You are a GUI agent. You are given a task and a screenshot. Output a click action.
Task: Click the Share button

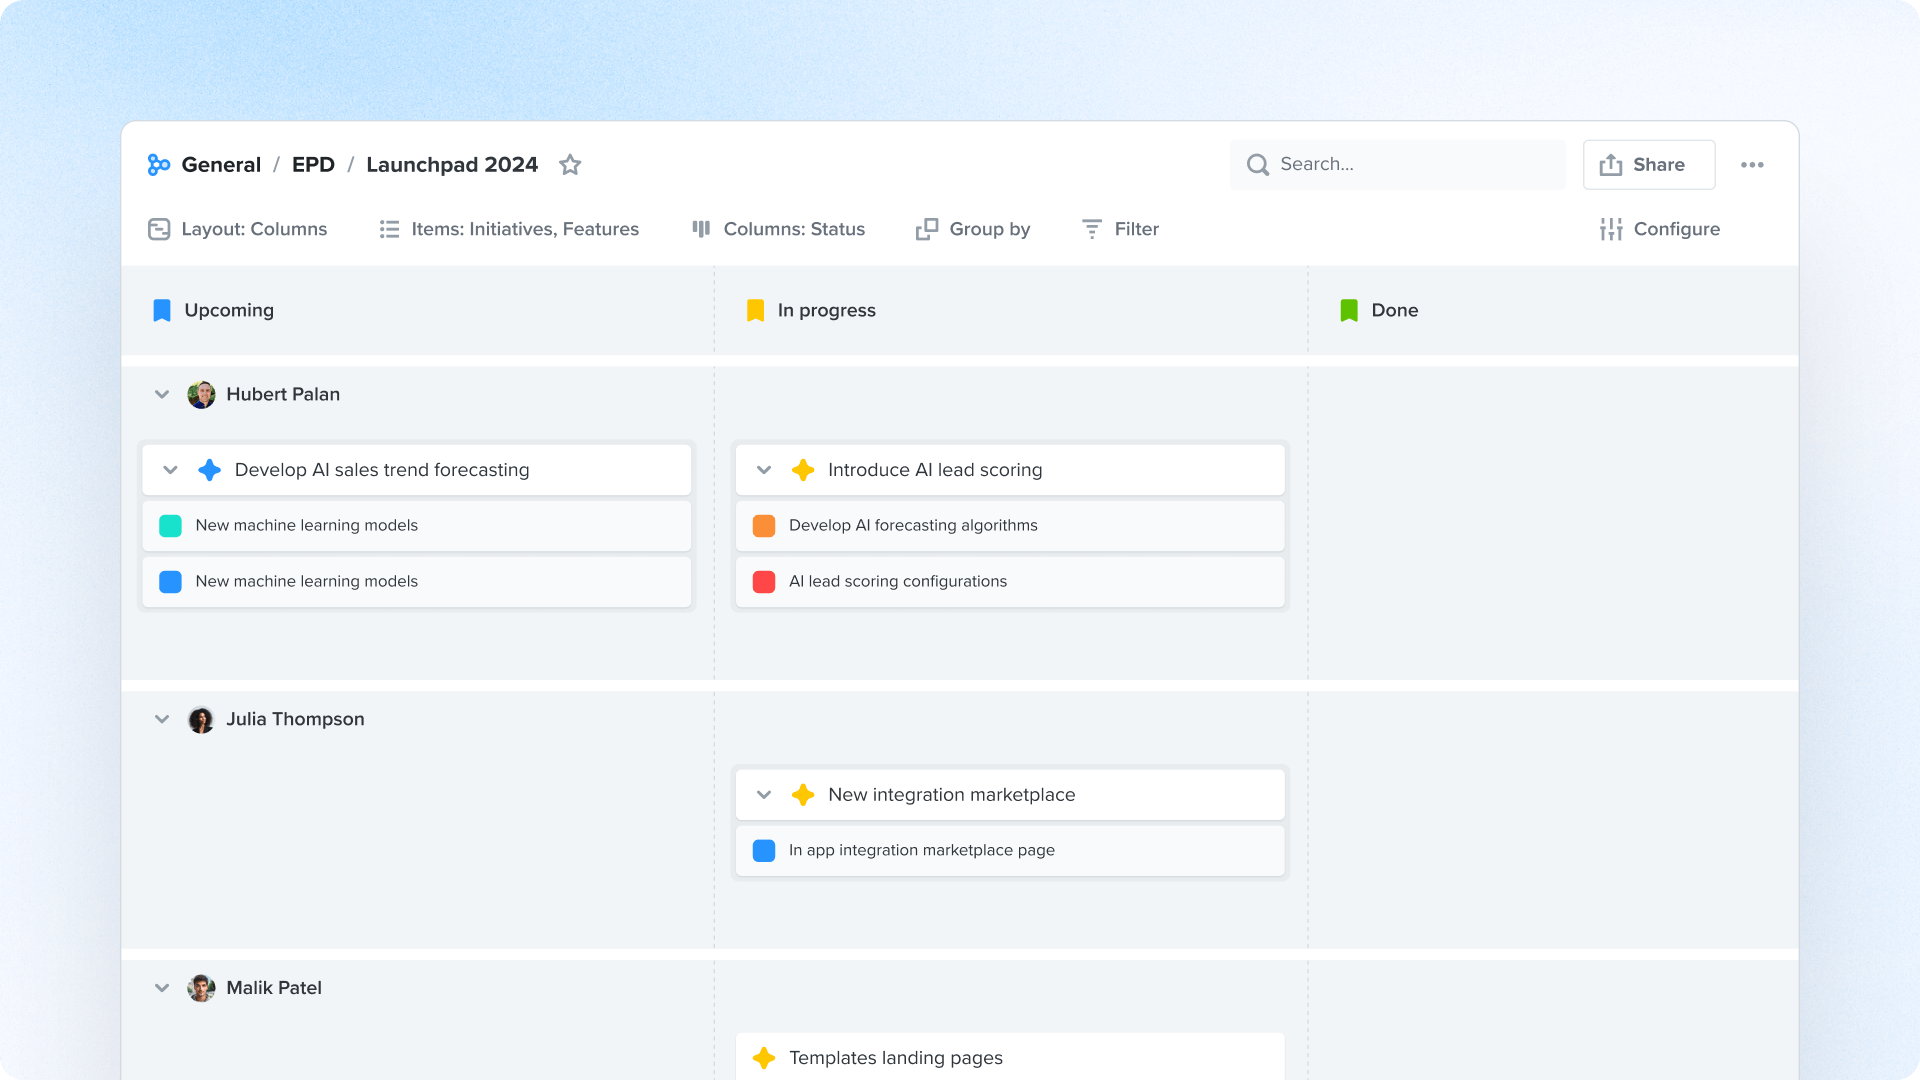tap(1648, 164)
